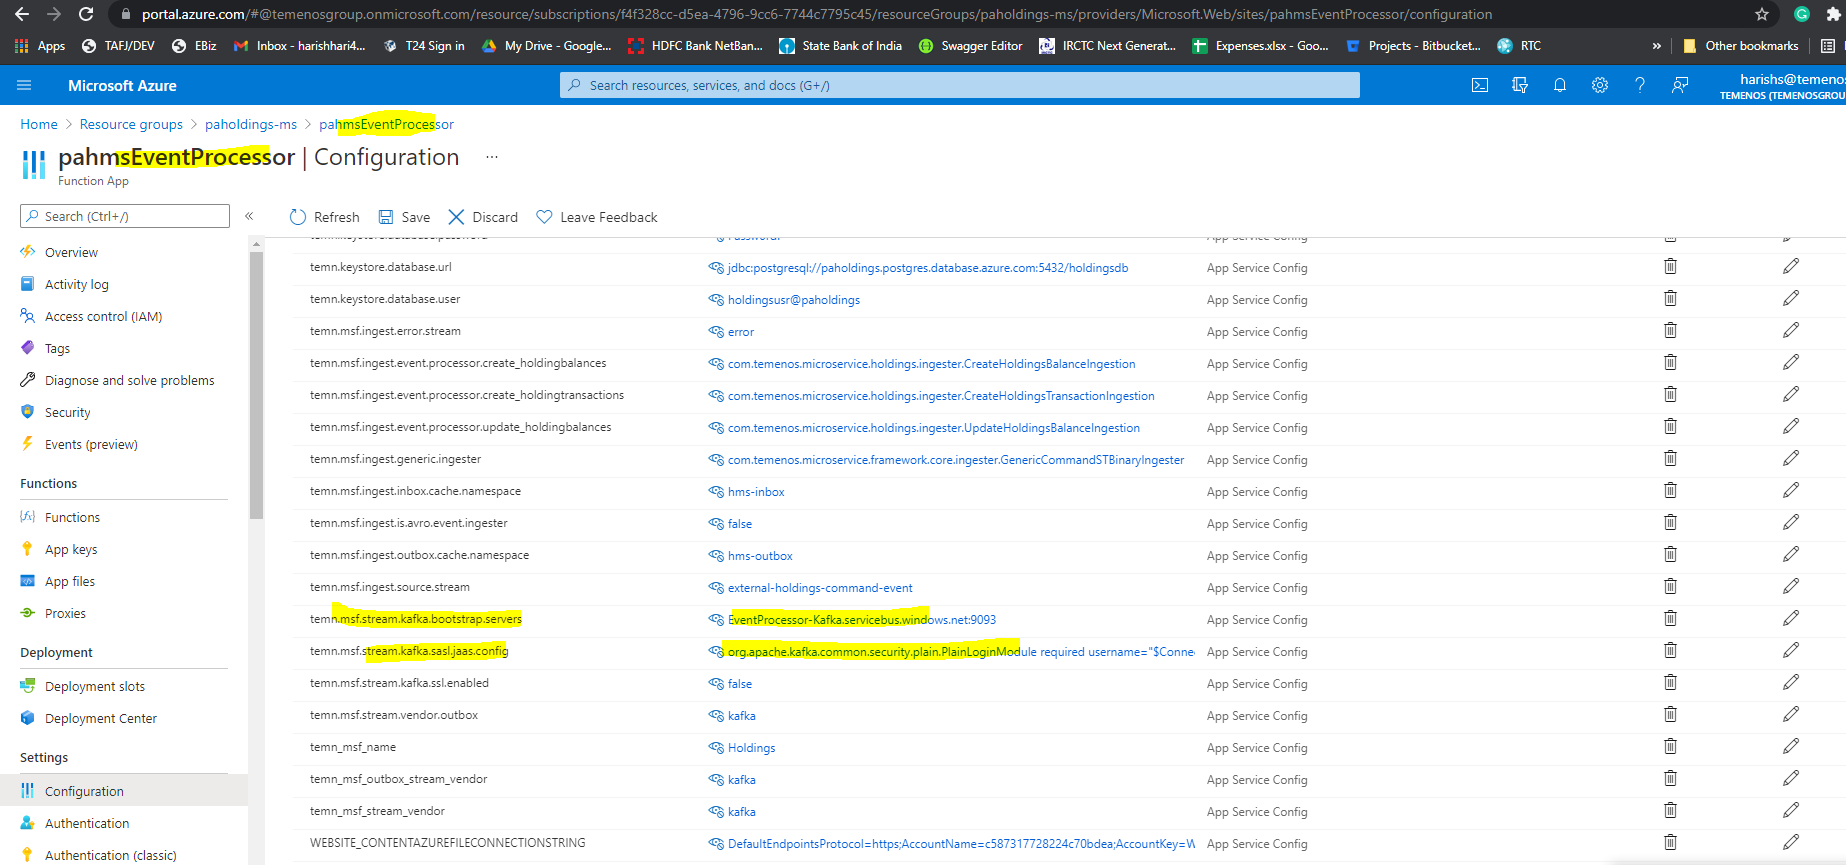Open portal settings gear icon
Viewport: 1846px width, 865px height.
[1600, 86]
